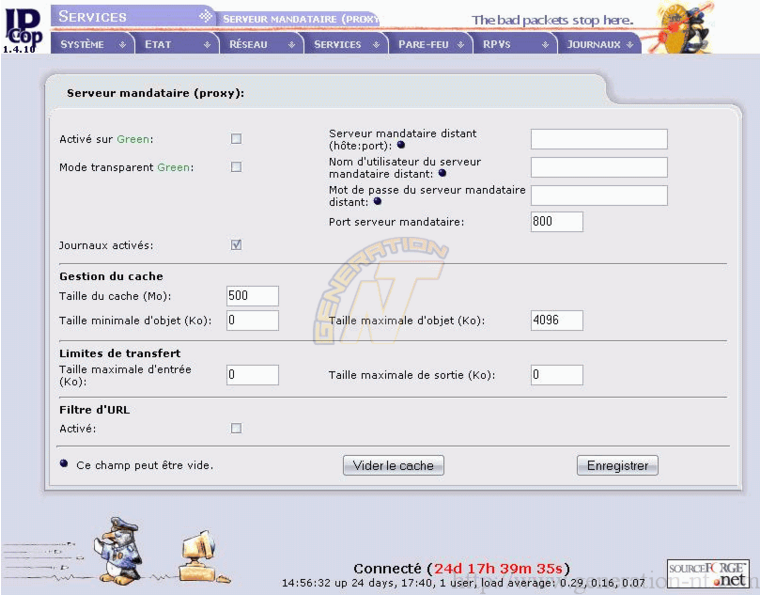Click the 'Gestion du cache' heading
This screenshot has width=760, height=595.
[111, 276]
